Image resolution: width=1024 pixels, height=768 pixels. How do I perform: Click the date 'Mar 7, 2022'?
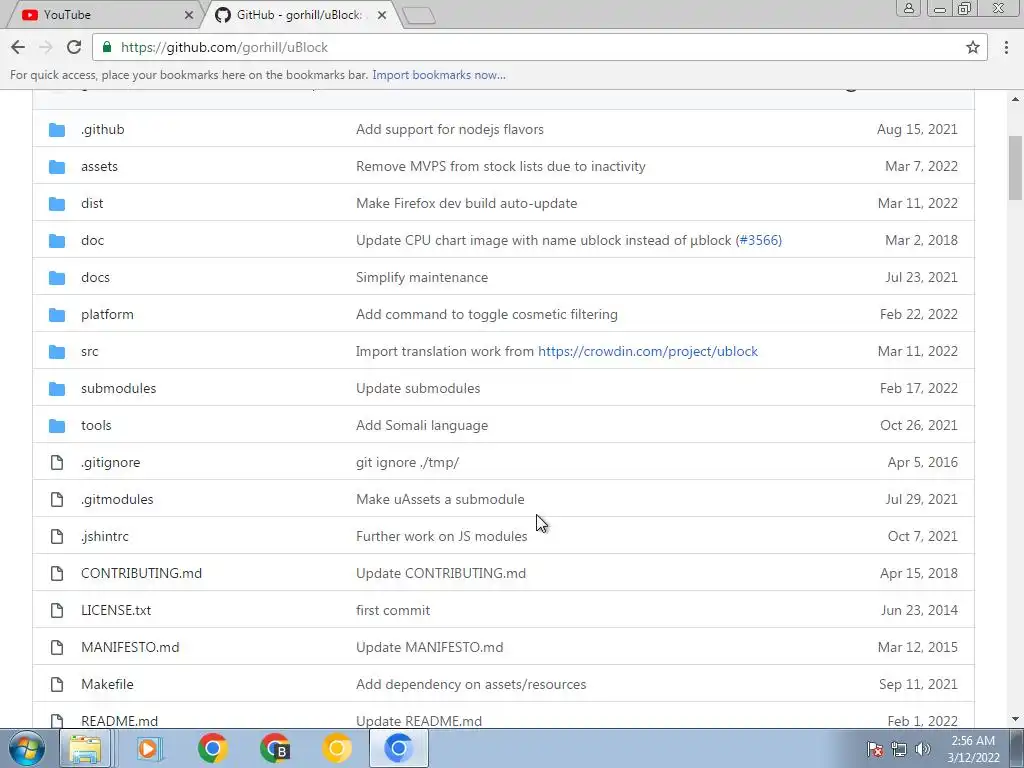coord(921,167)
